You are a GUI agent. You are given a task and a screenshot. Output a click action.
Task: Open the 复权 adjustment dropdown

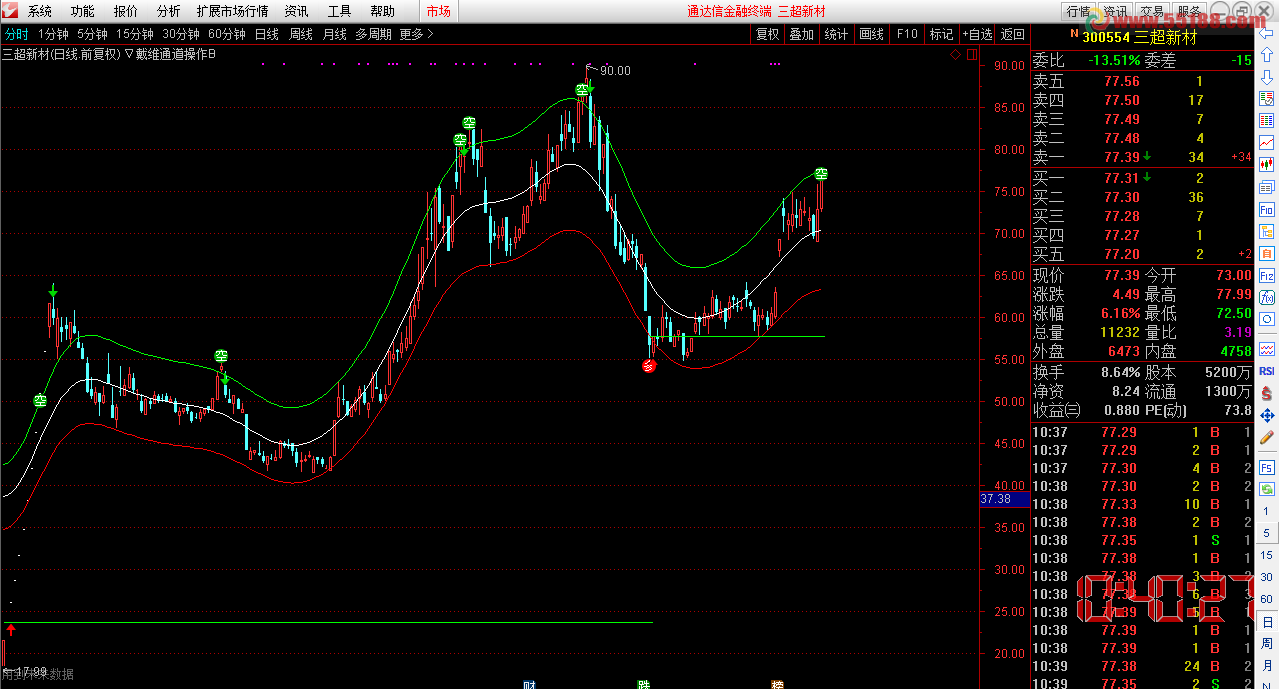click(767, 34)
